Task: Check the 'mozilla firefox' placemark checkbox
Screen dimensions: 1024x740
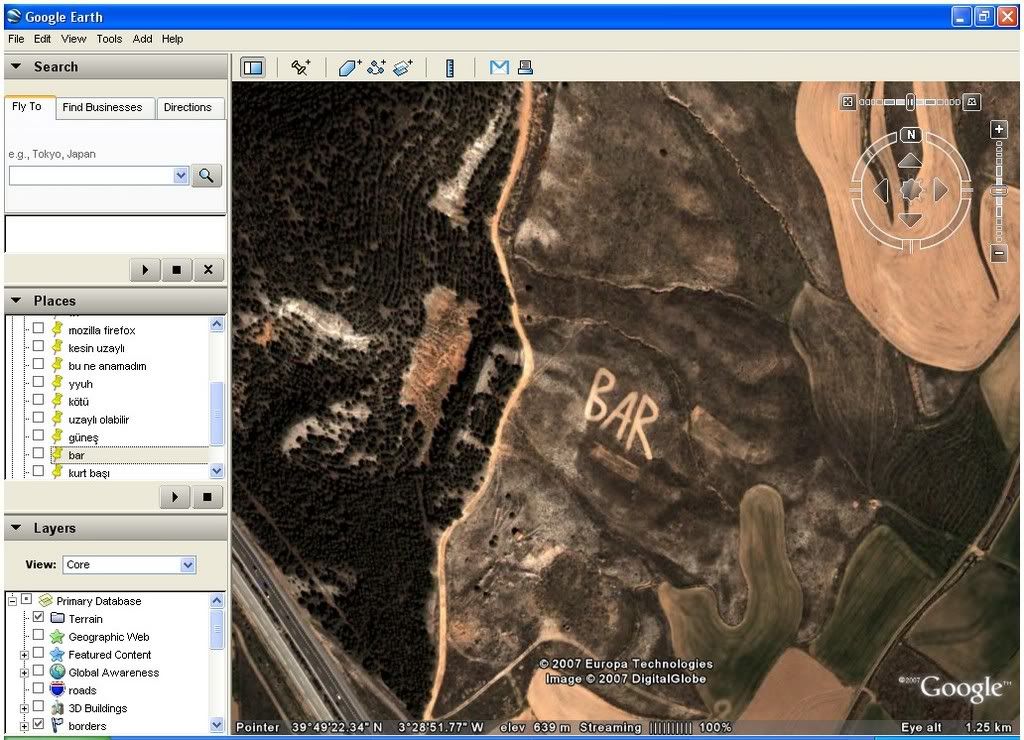Action: [x=39, y=329]
